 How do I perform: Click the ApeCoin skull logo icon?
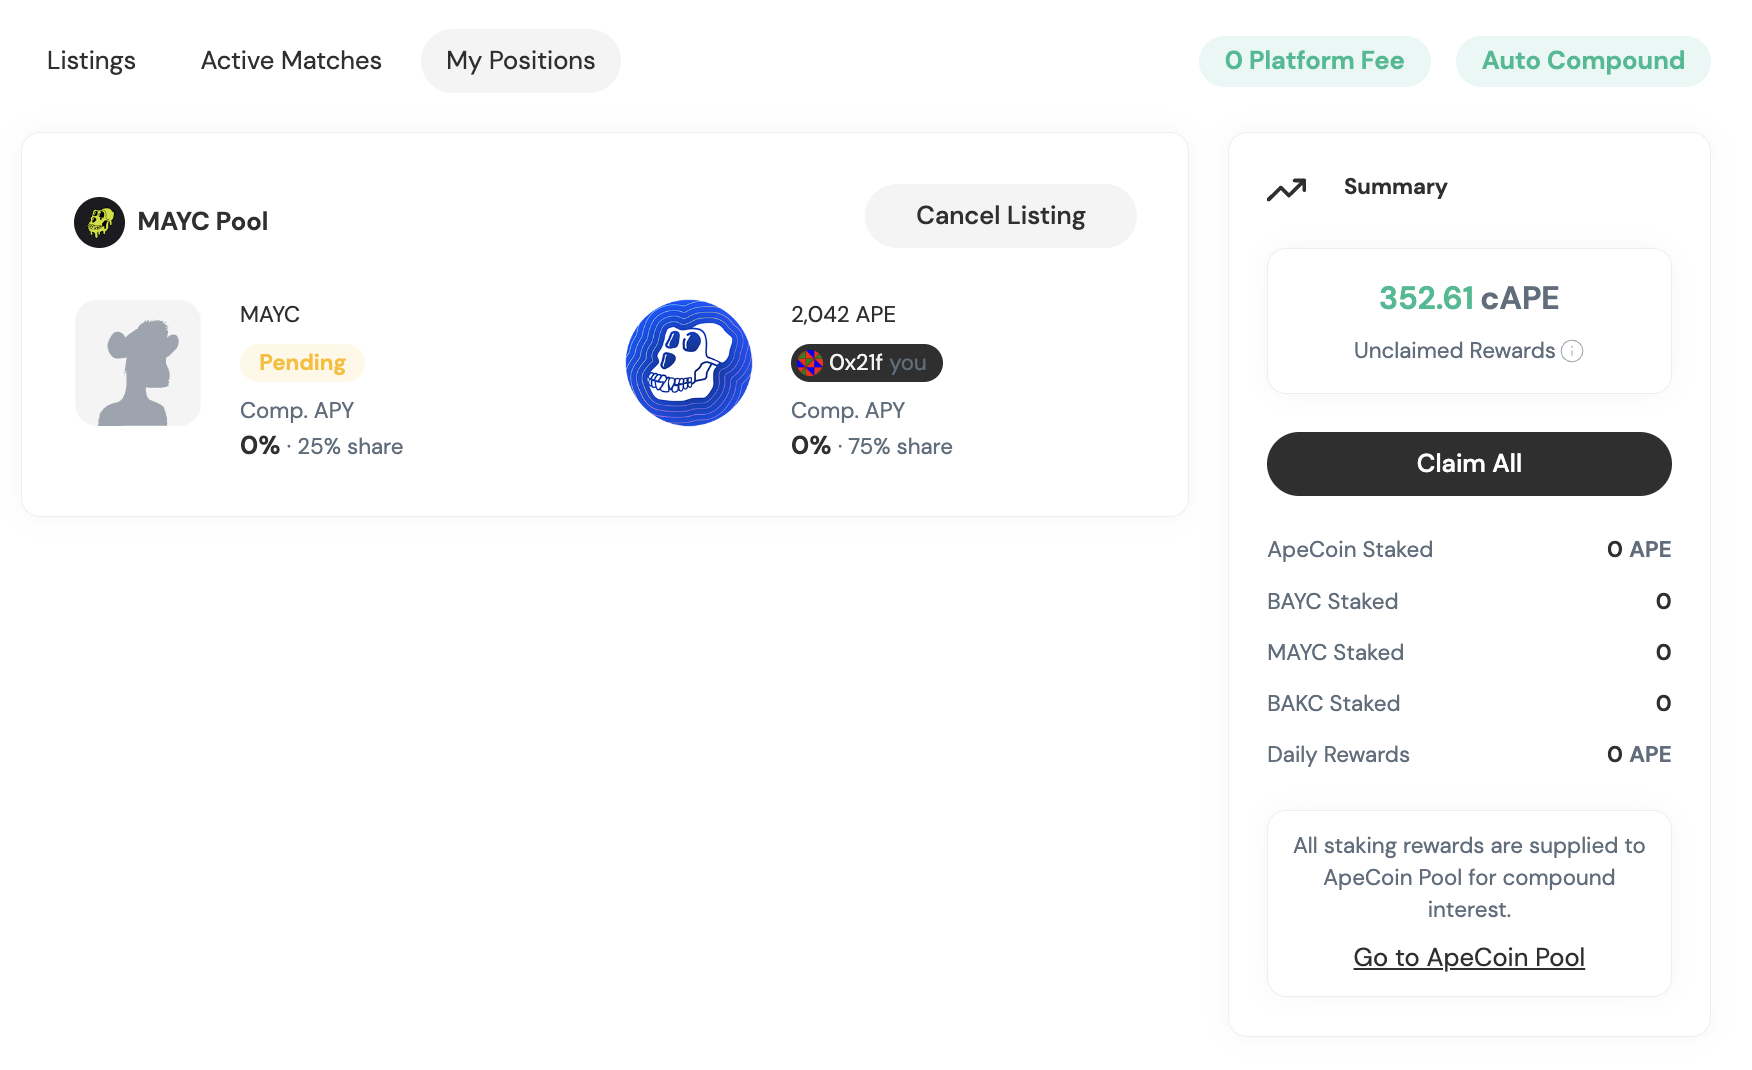click(x=689, y=363)
